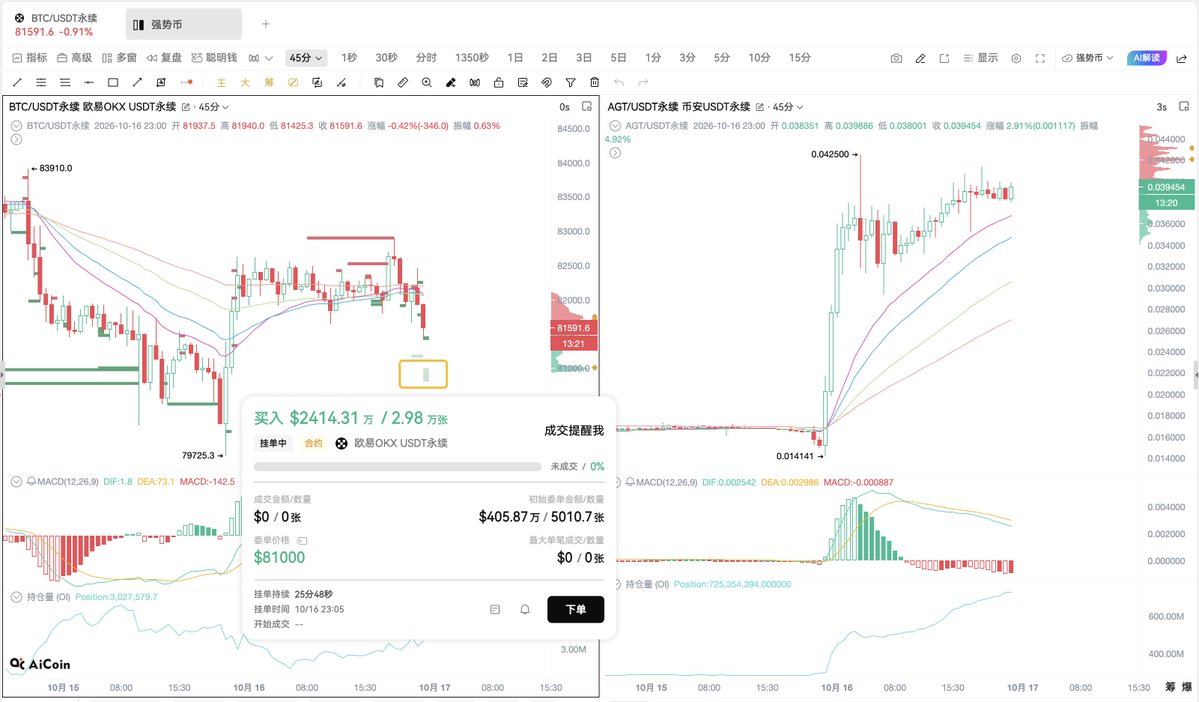Toggle the 主 main-force order marker
Image resolution: width=1199 pixels, height=702 pixels.
221,83
